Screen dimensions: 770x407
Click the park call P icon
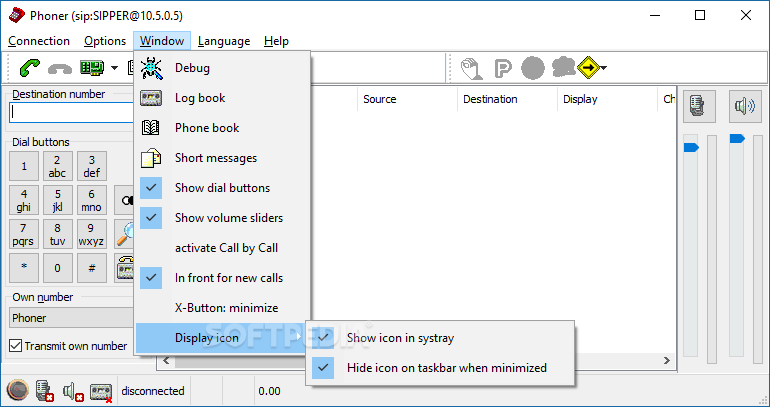pos(502,68)
